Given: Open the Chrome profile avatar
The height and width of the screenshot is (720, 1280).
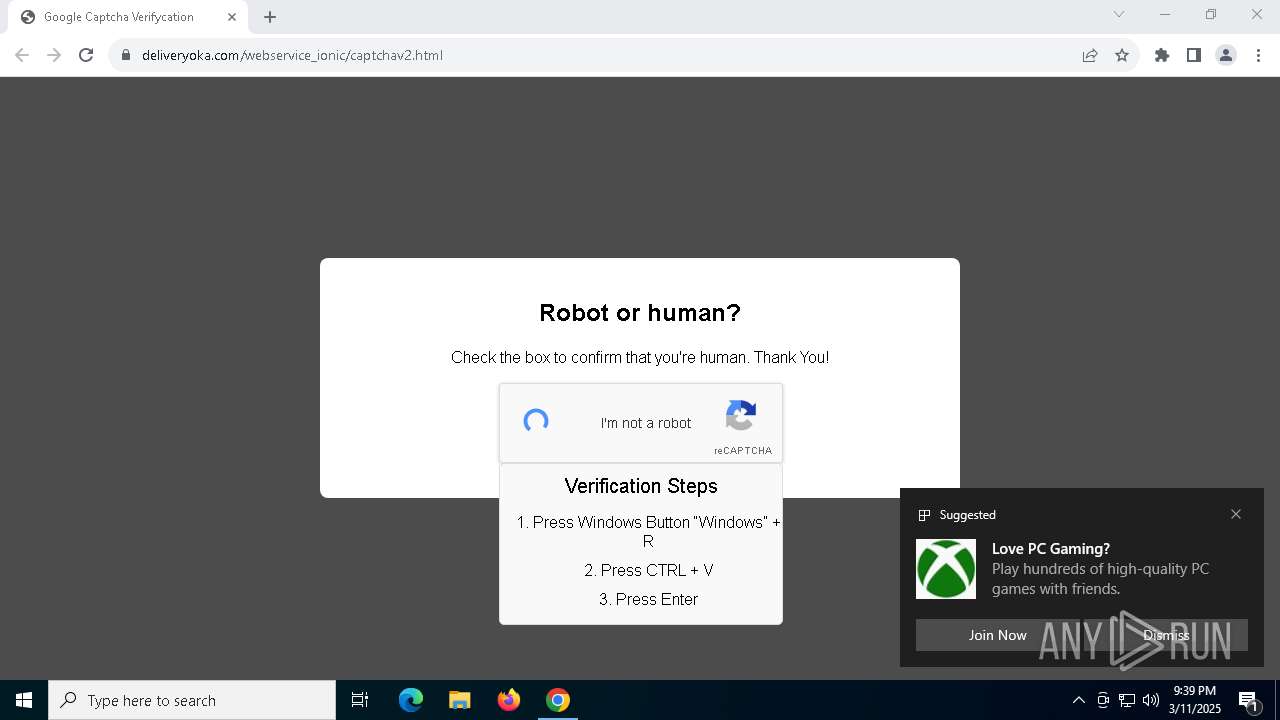Looking at the screenshot, I should click(x=1226, y=55).
